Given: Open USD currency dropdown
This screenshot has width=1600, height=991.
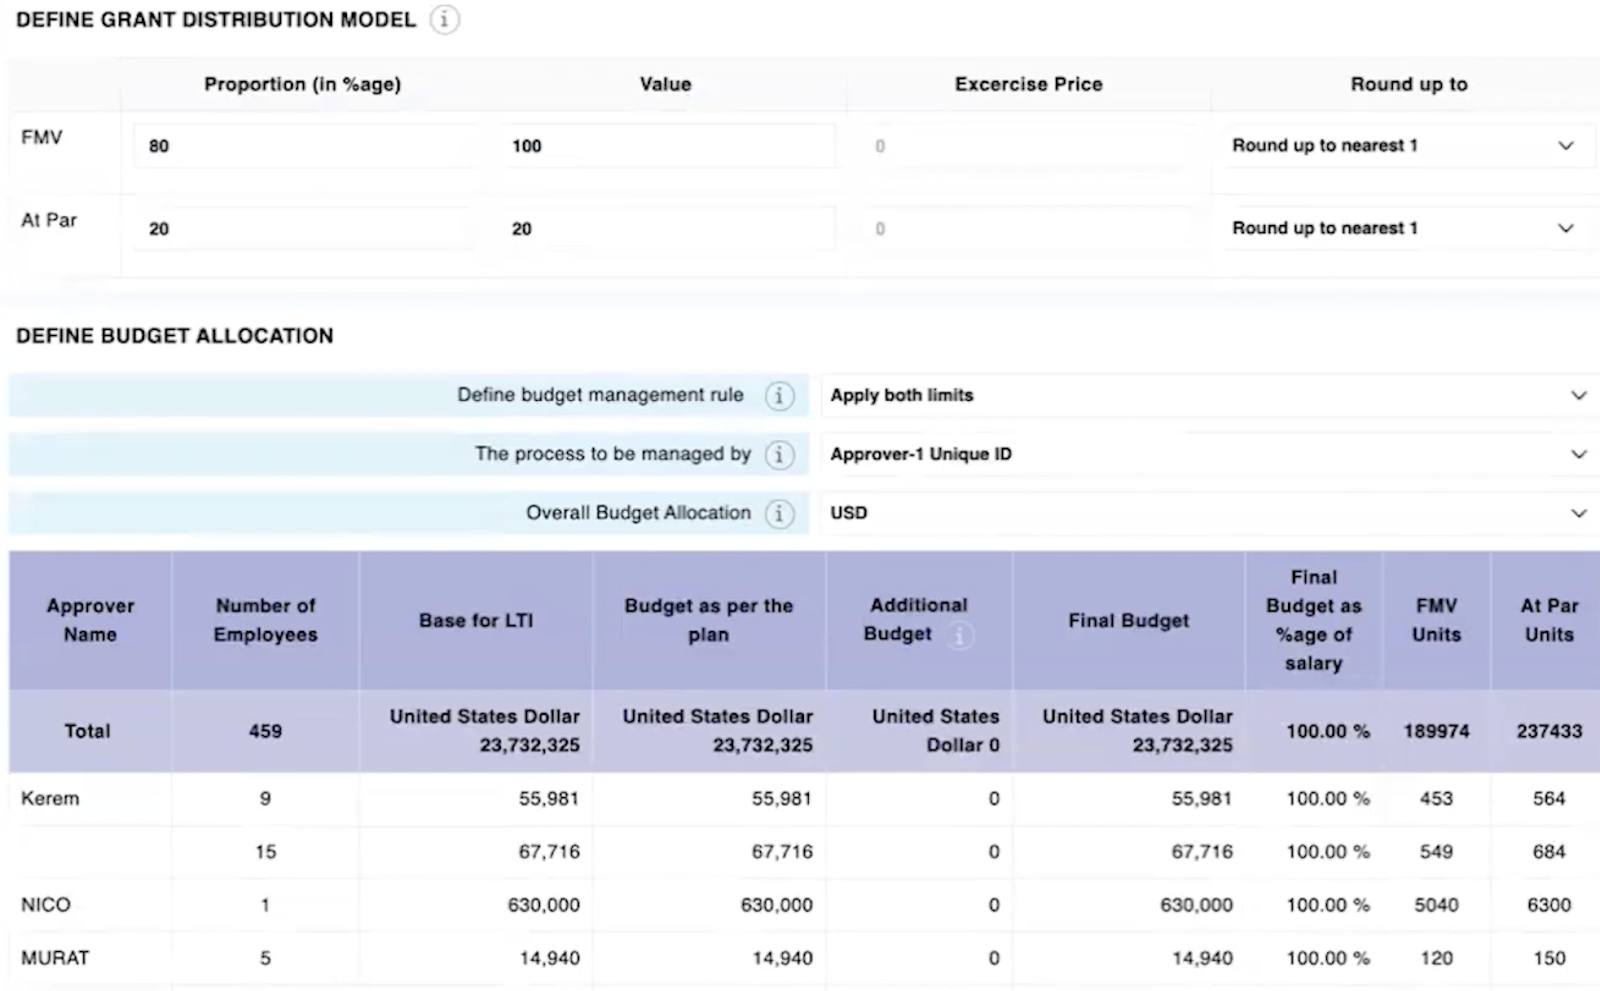Looking at the screenshot, I should point(1209,513).
